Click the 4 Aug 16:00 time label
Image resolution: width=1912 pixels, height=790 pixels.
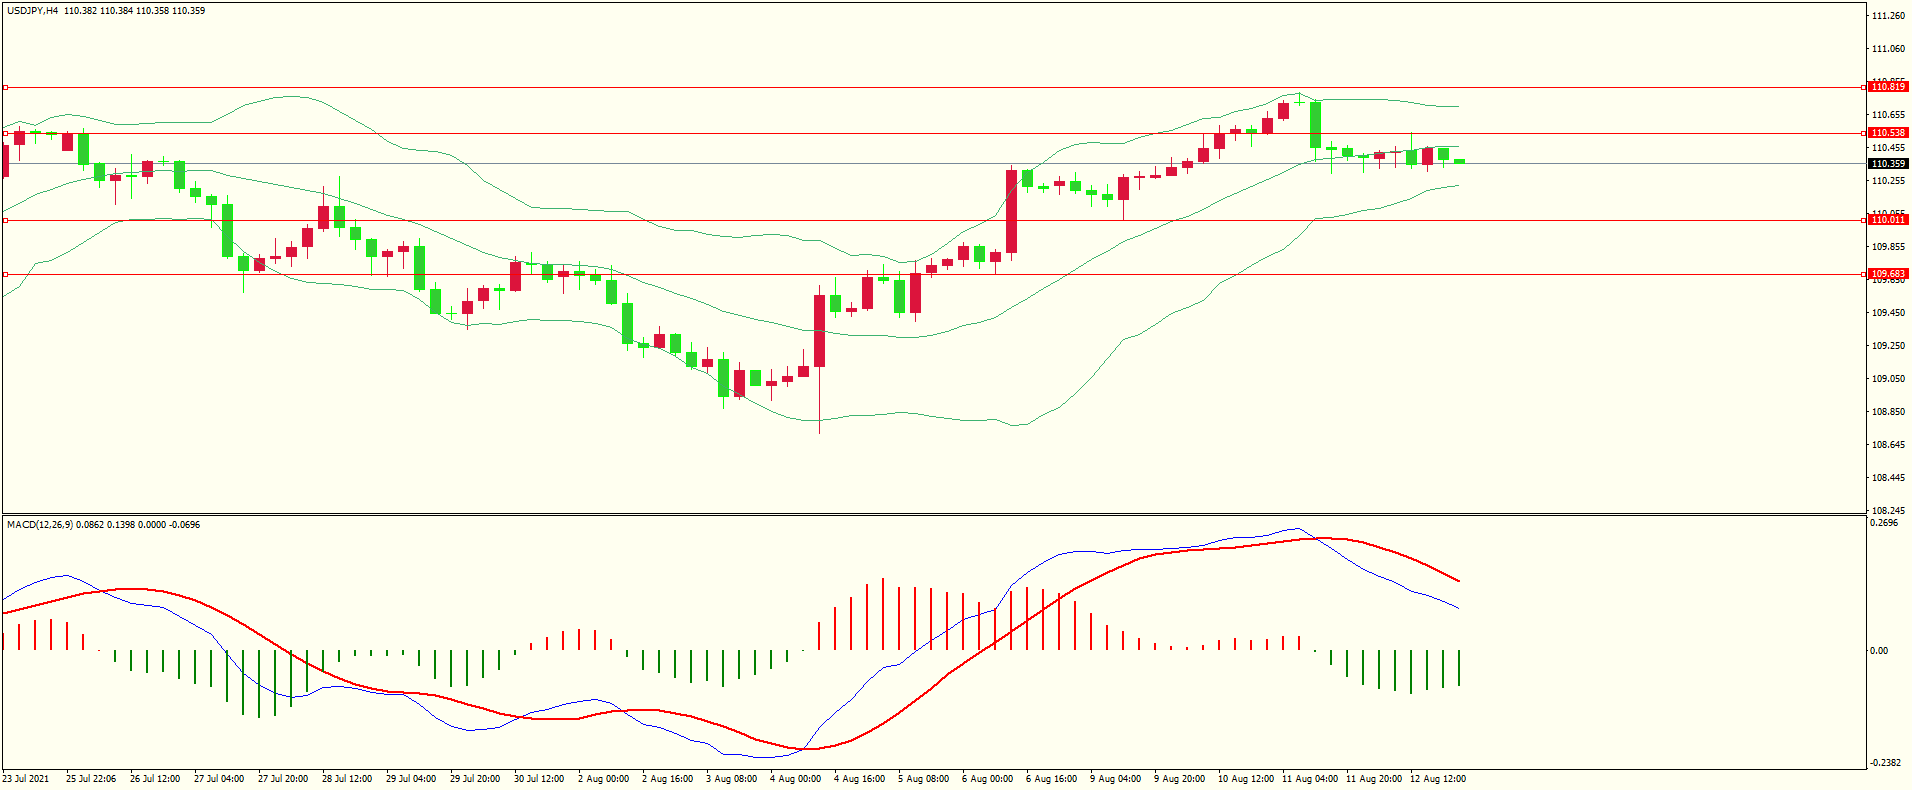[x=859, y=779]
